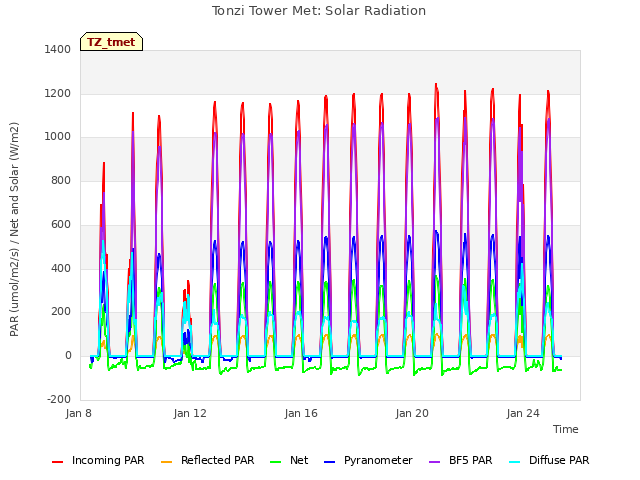Toggle the Pyranometer legend entry

click(368, 460)
